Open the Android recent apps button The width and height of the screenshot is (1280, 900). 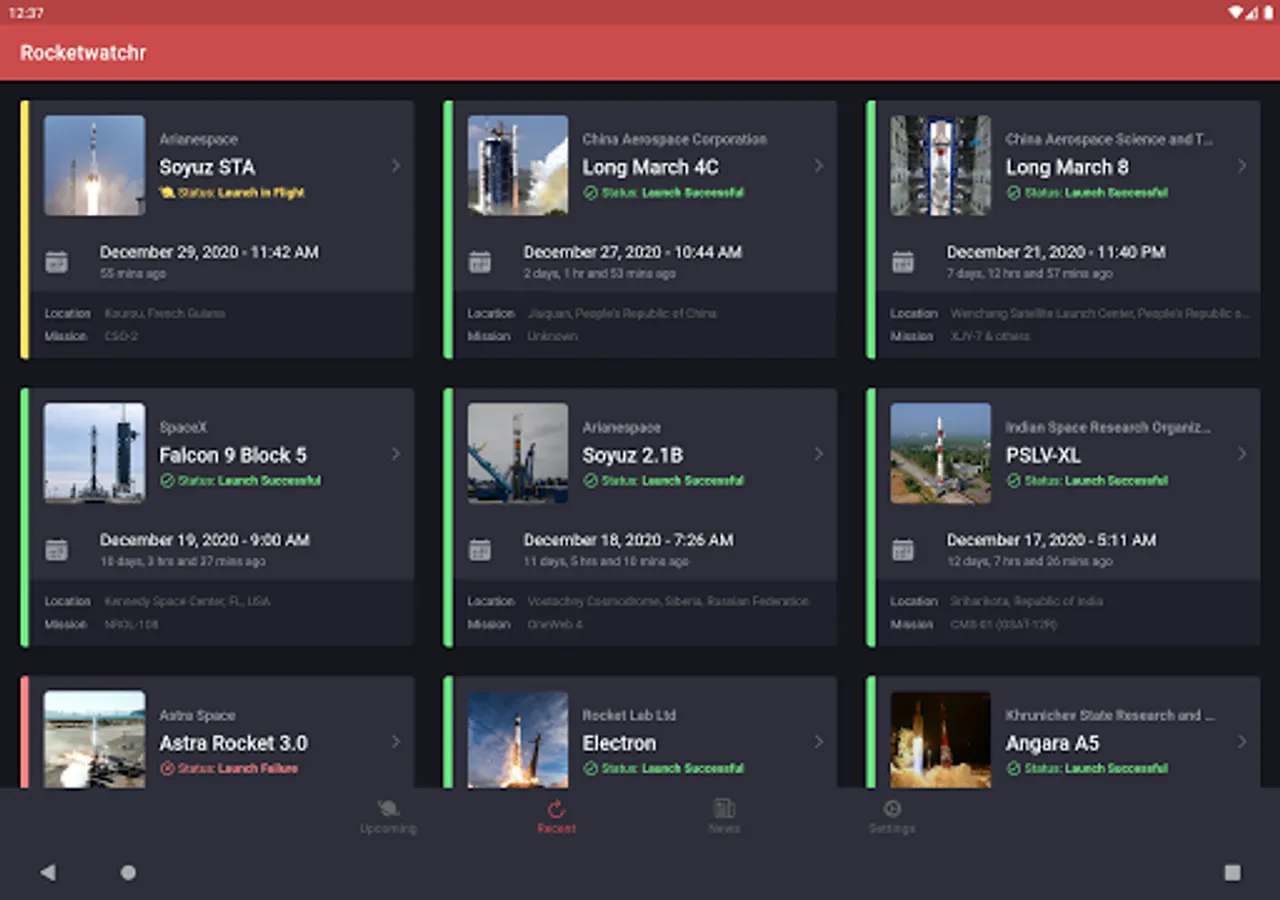(1232, 872)
